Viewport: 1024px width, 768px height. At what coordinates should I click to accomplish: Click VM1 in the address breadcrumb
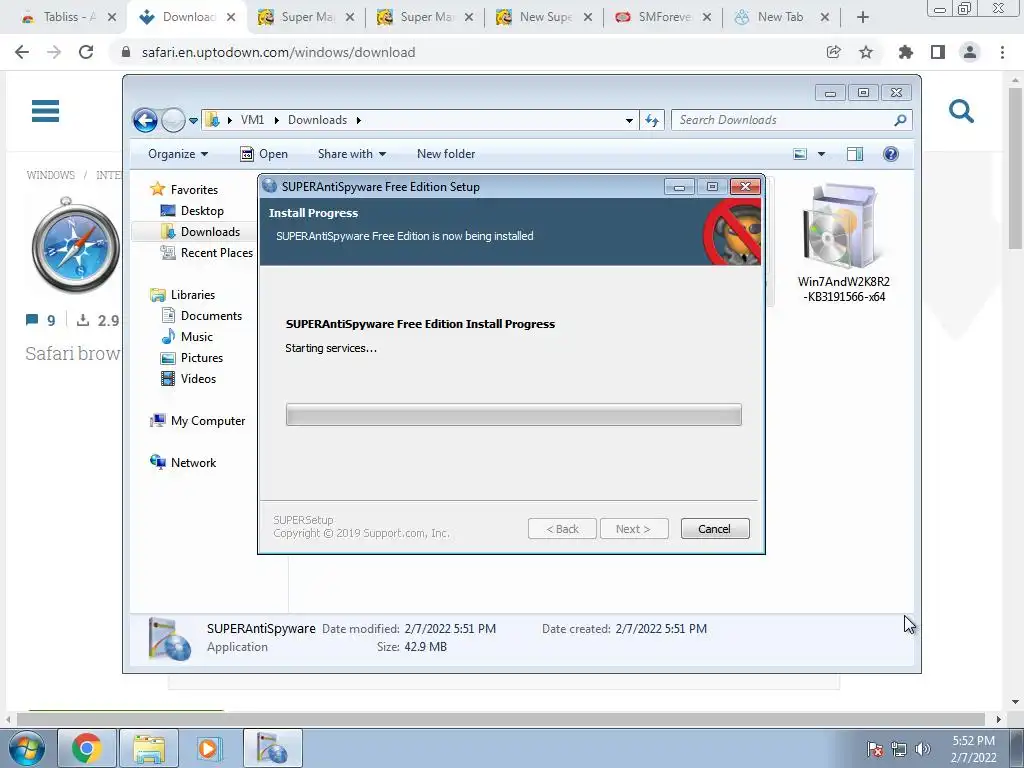(252, 120)
